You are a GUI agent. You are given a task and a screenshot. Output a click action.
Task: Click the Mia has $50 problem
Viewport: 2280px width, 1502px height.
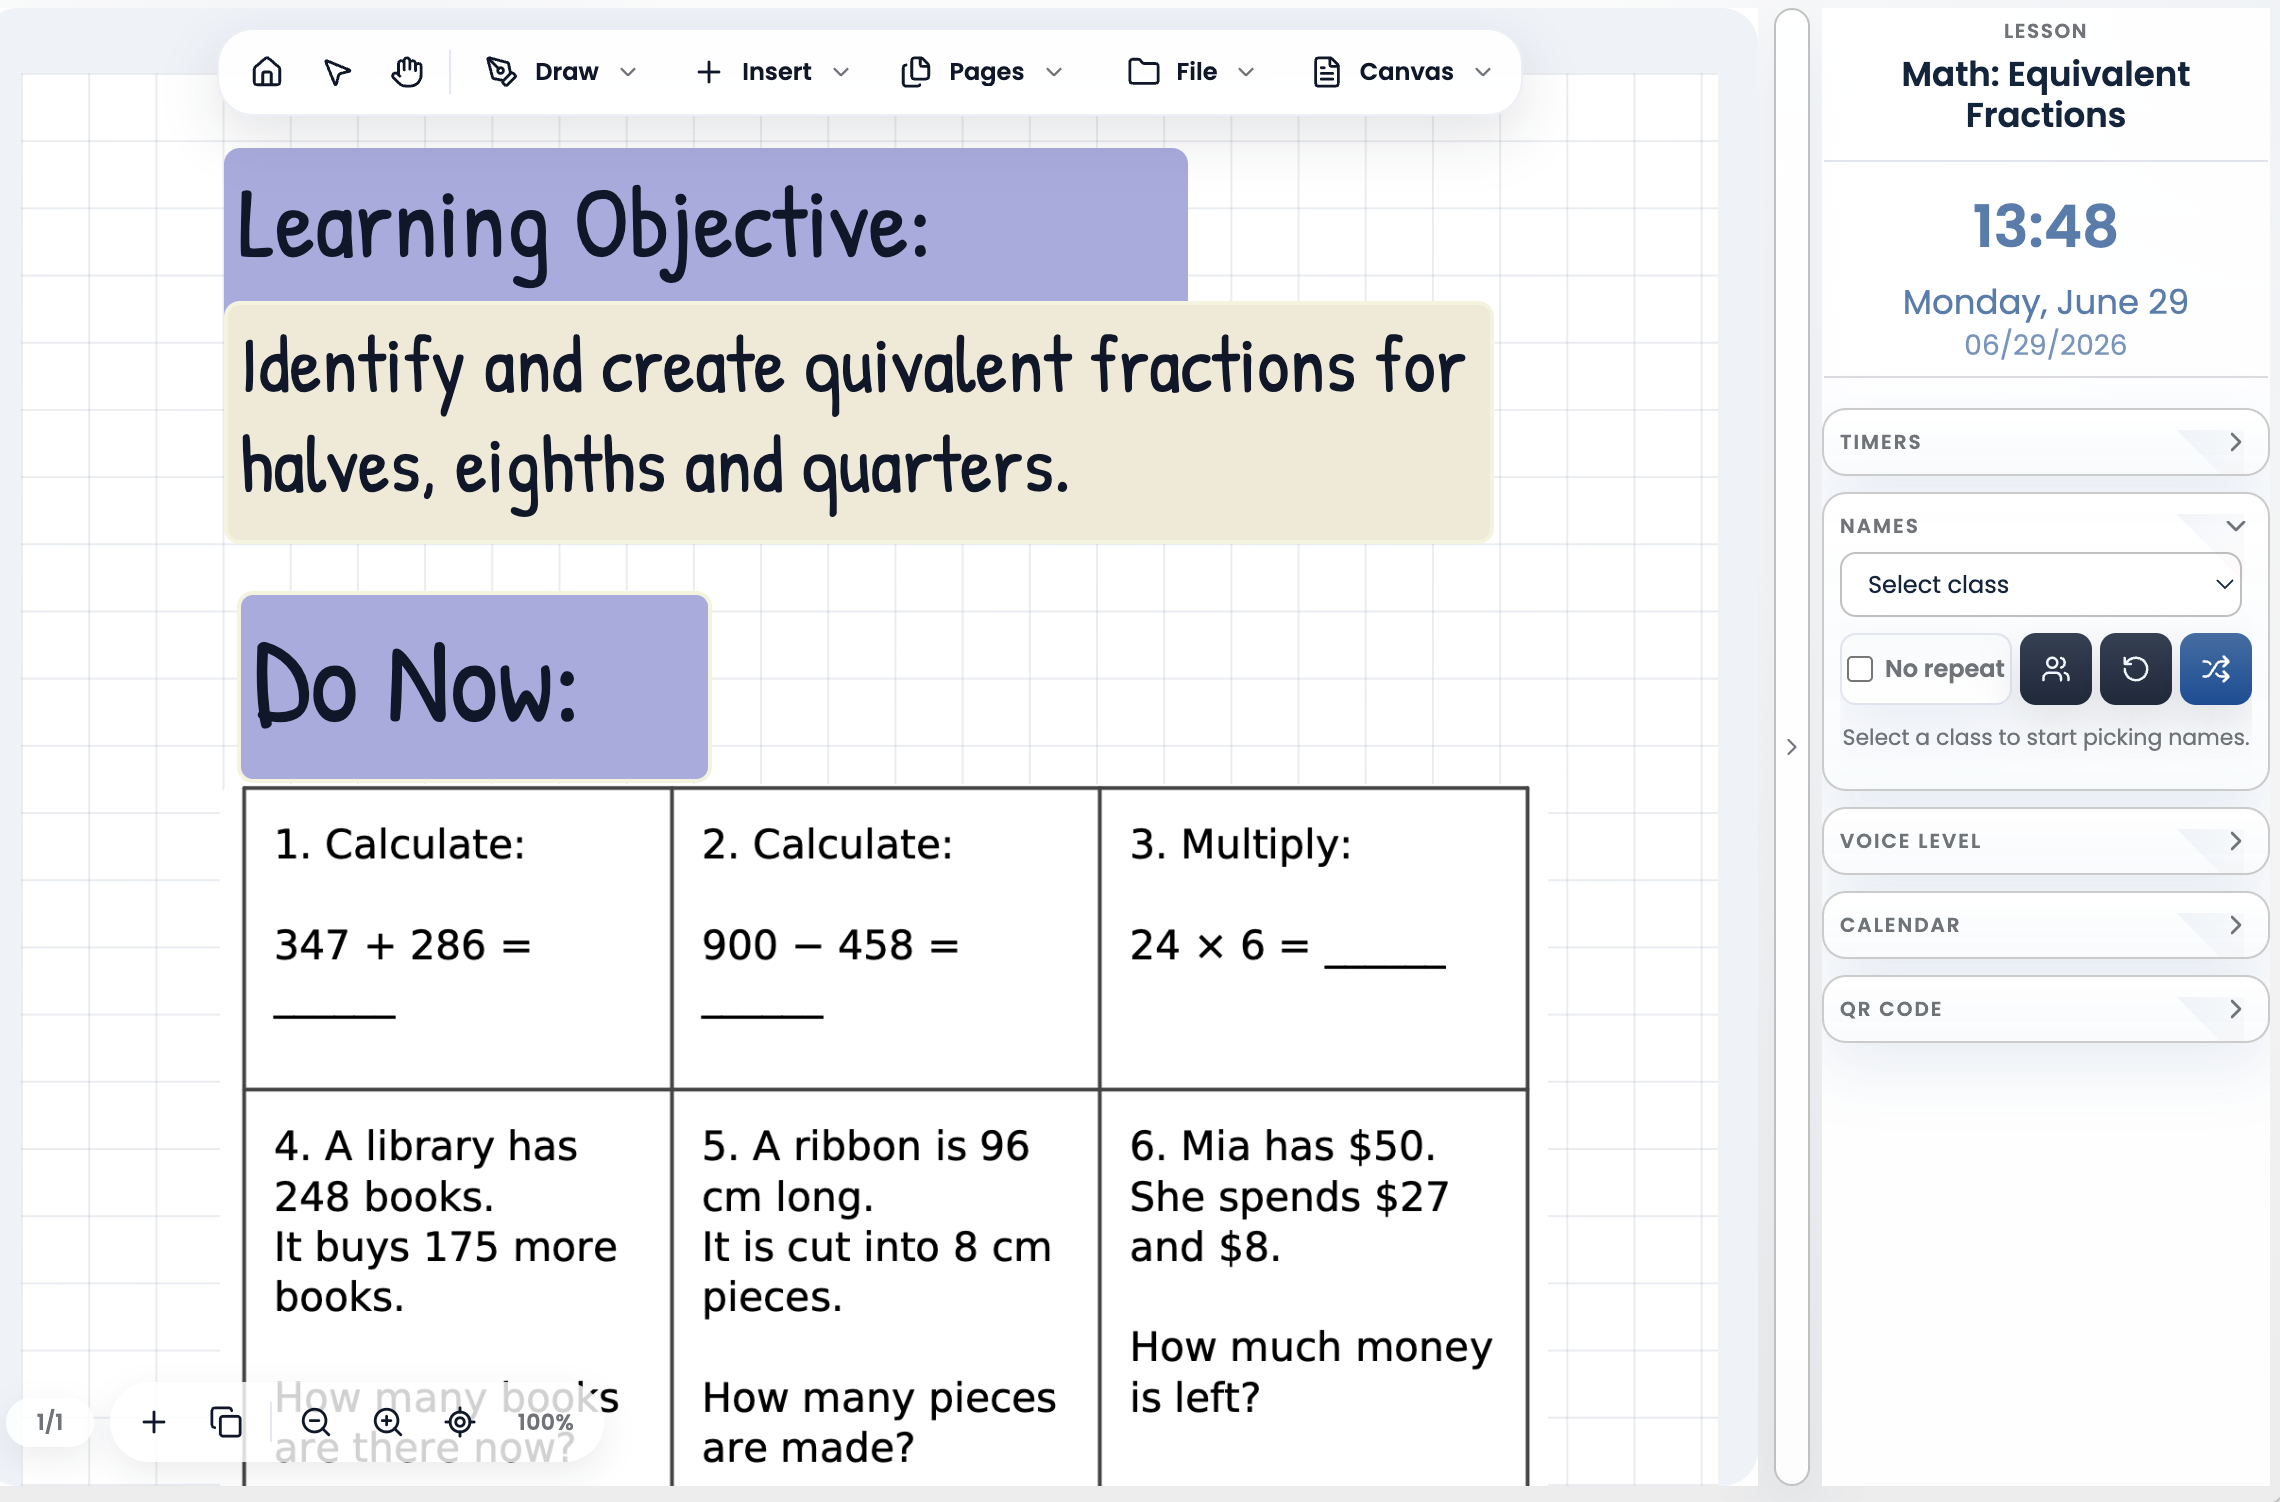coord(1314,1290)
